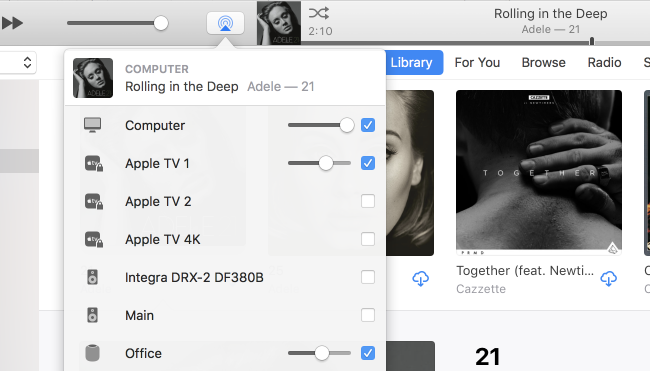Open the Browse tab
Image resolution: width=650 pixels, height=371 pixels.
coord(543,63)
